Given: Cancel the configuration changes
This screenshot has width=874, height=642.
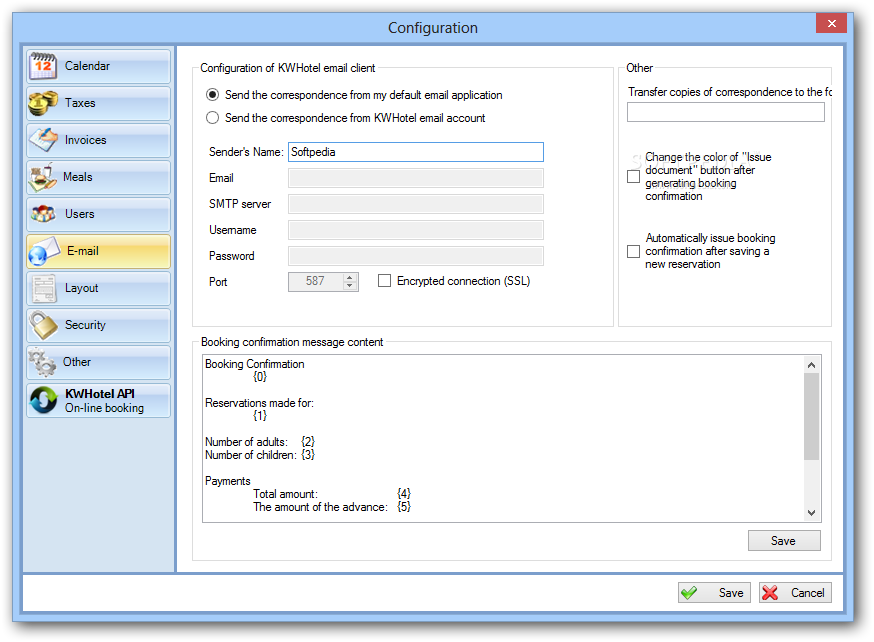Looking at the screenshot, I should click(795, 592).
